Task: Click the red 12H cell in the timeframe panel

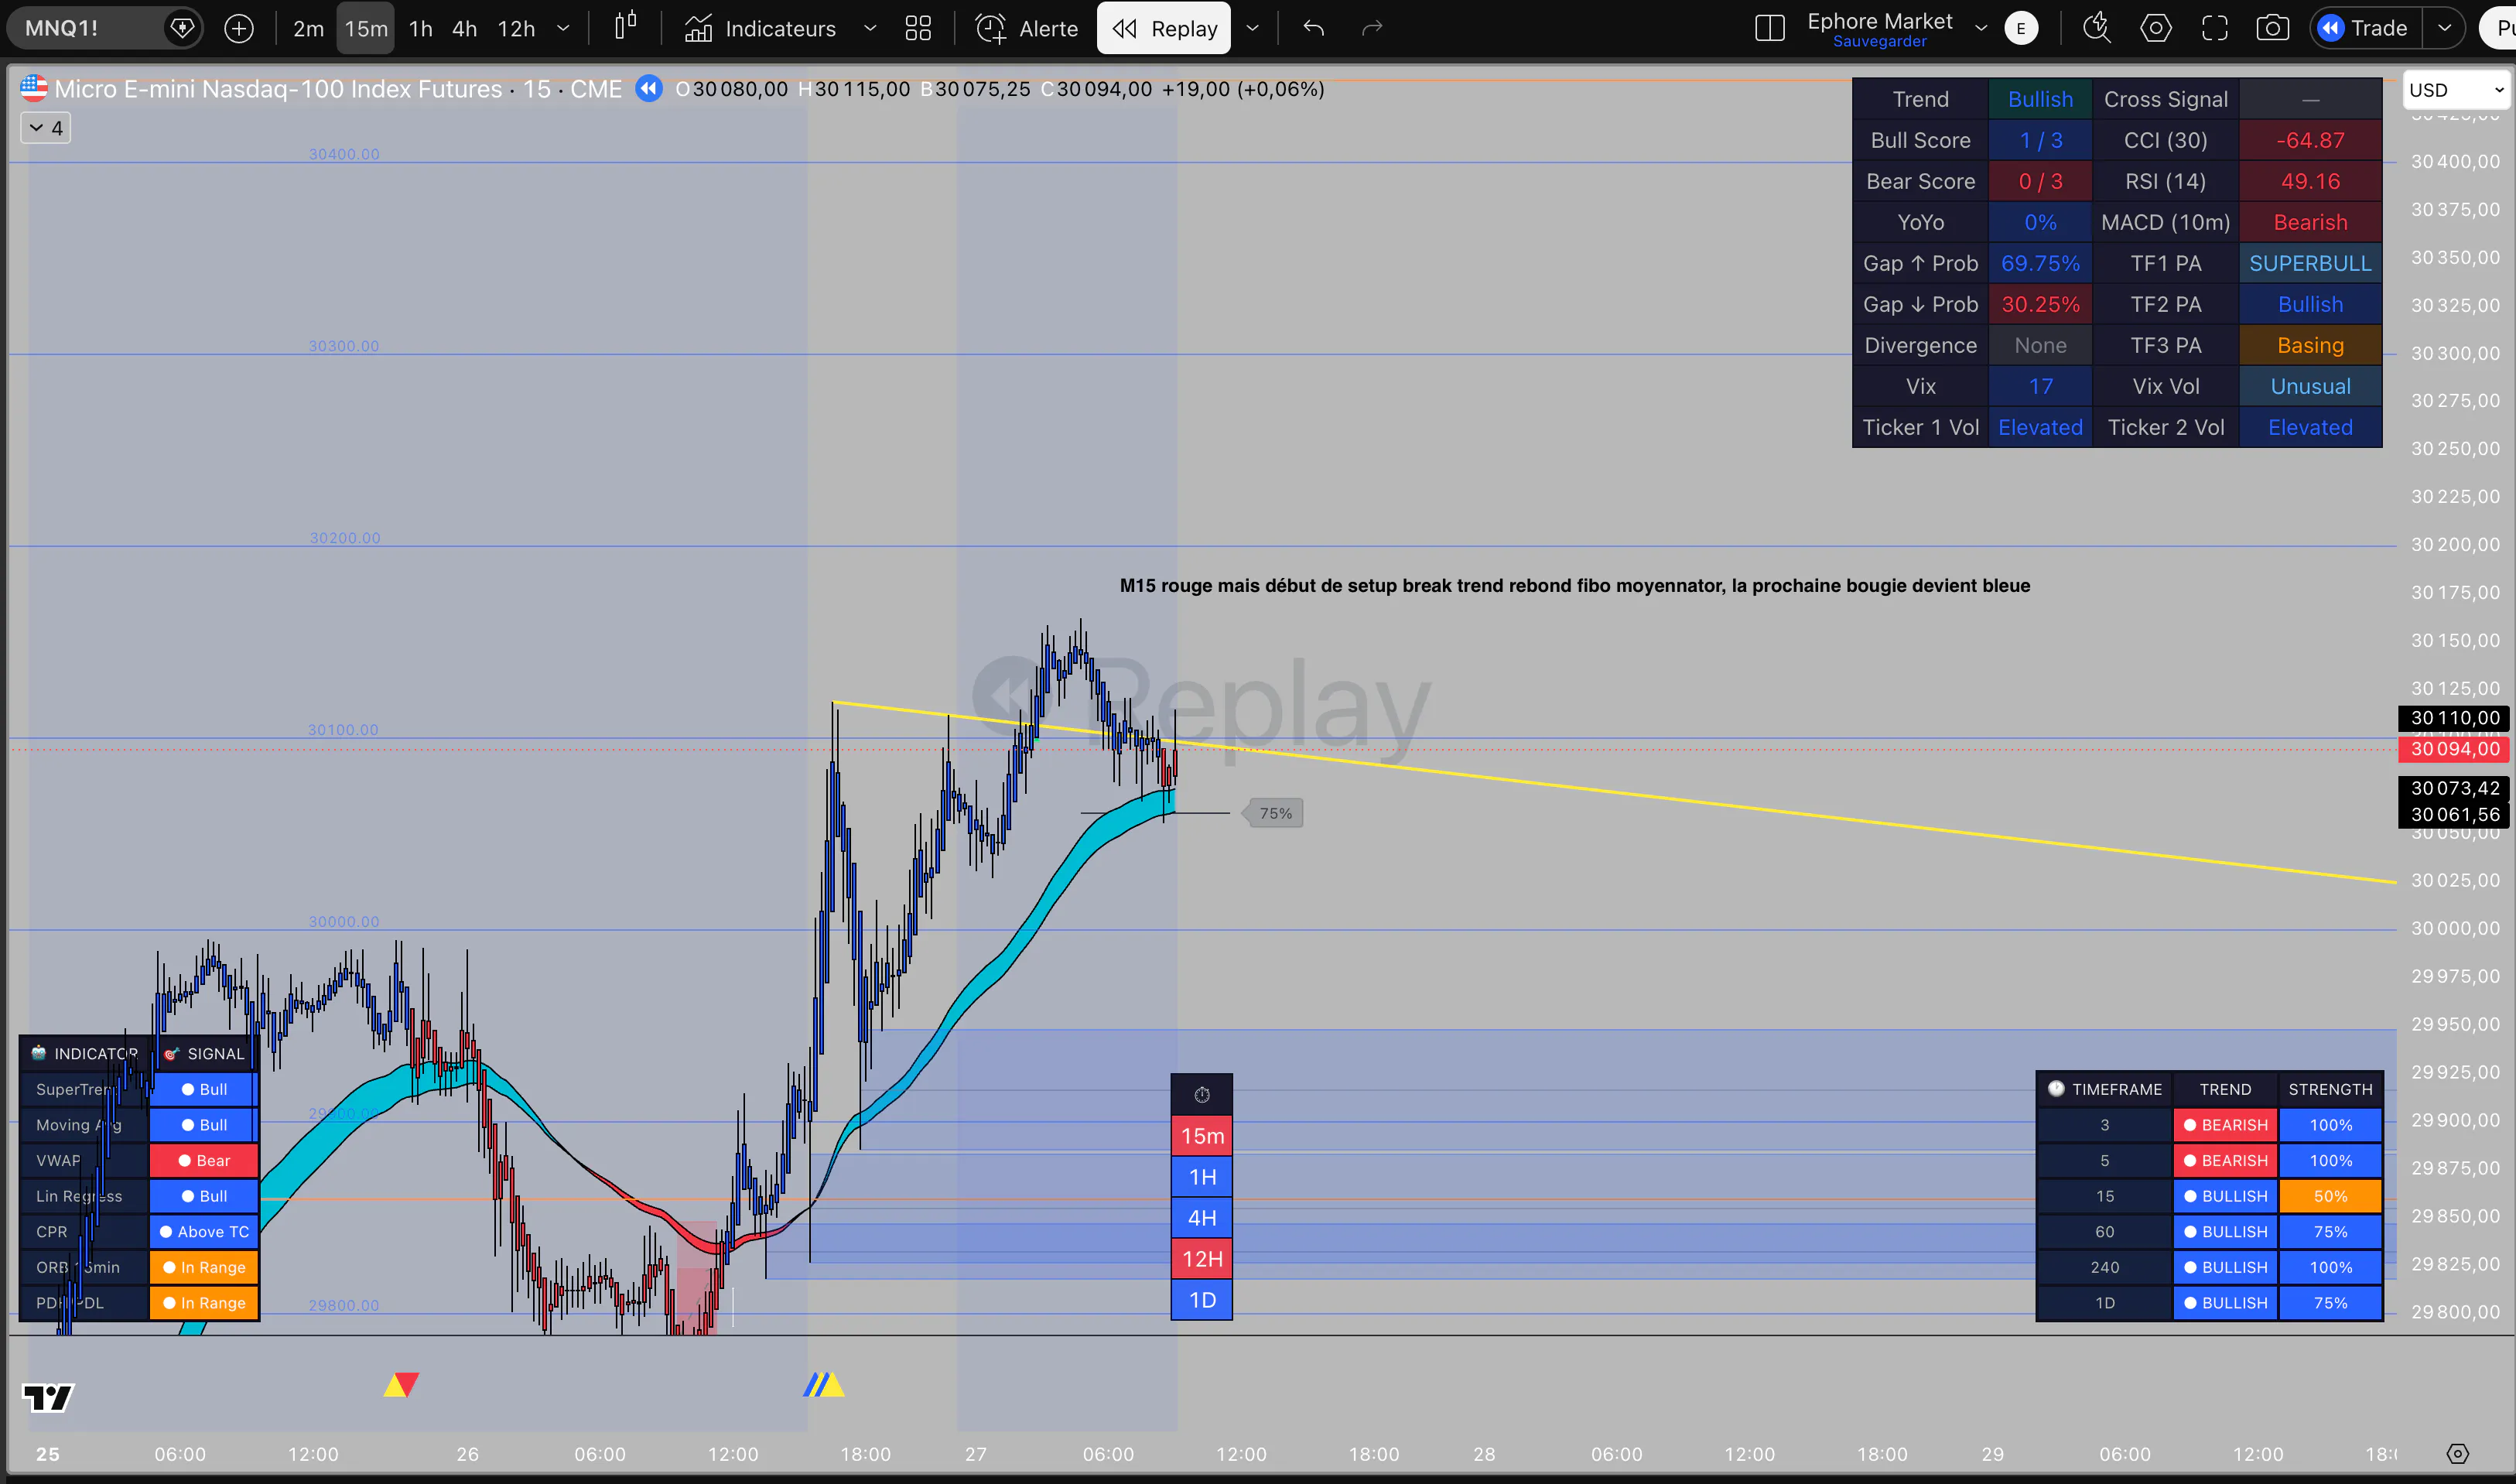Action: click(1202, 1259)
